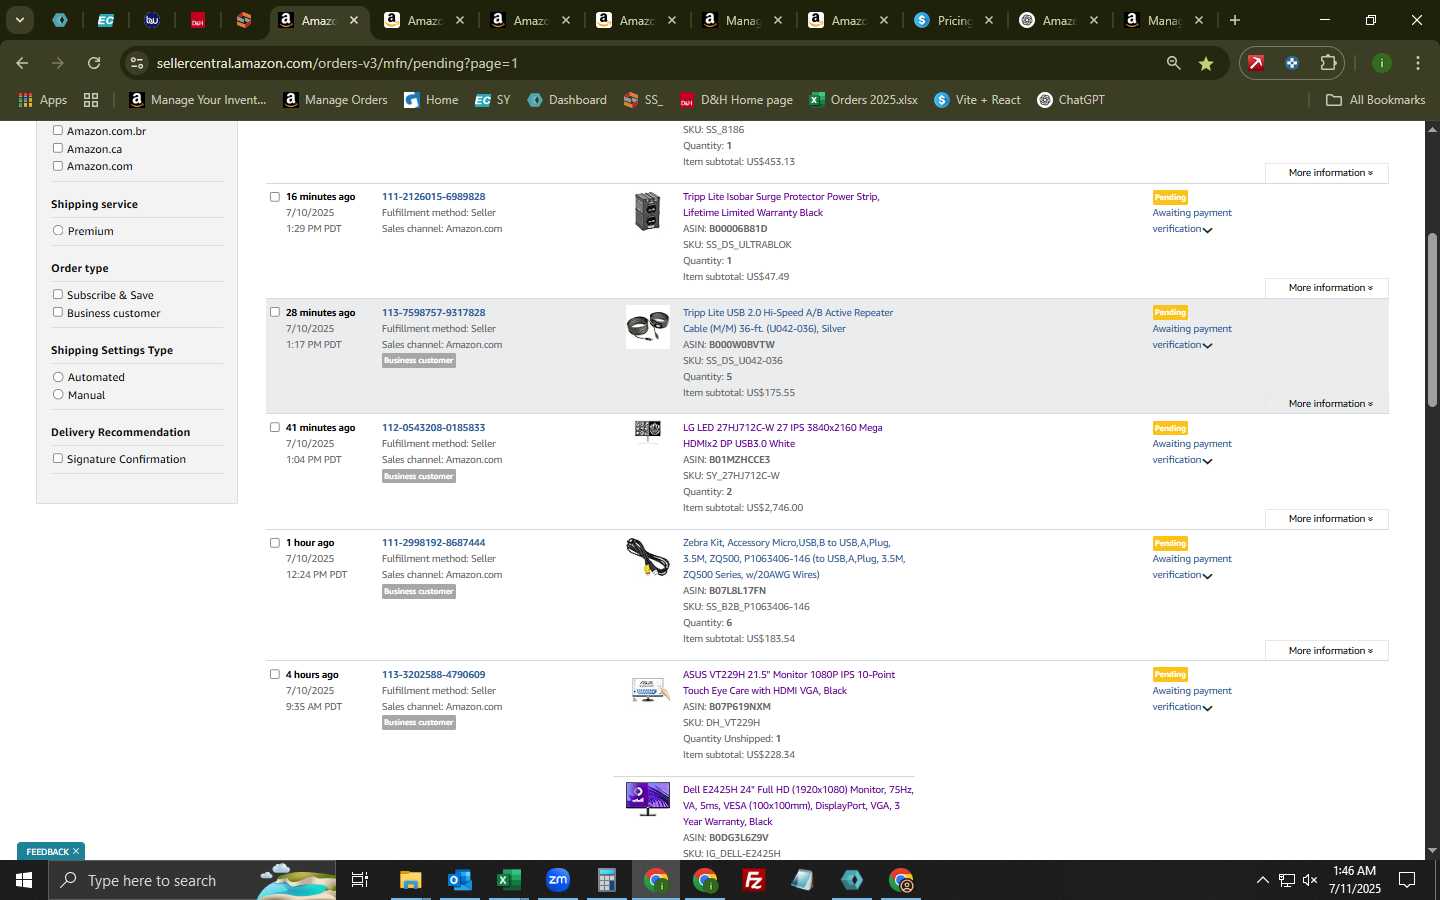
Task: Enable the Business customer order type filter
Action: click(x=58, y=312)
